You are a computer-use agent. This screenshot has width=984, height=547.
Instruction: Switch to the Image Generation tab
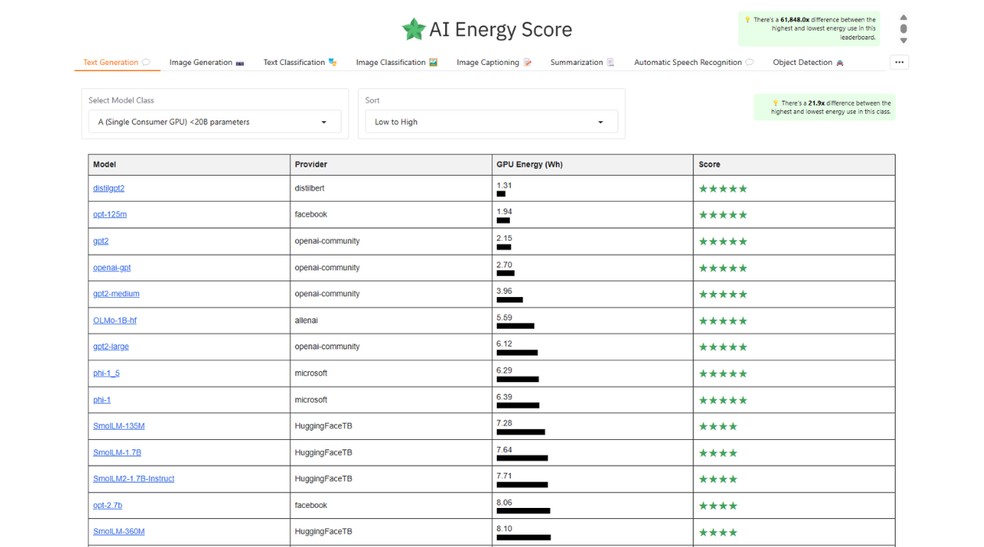pos(206,63)
